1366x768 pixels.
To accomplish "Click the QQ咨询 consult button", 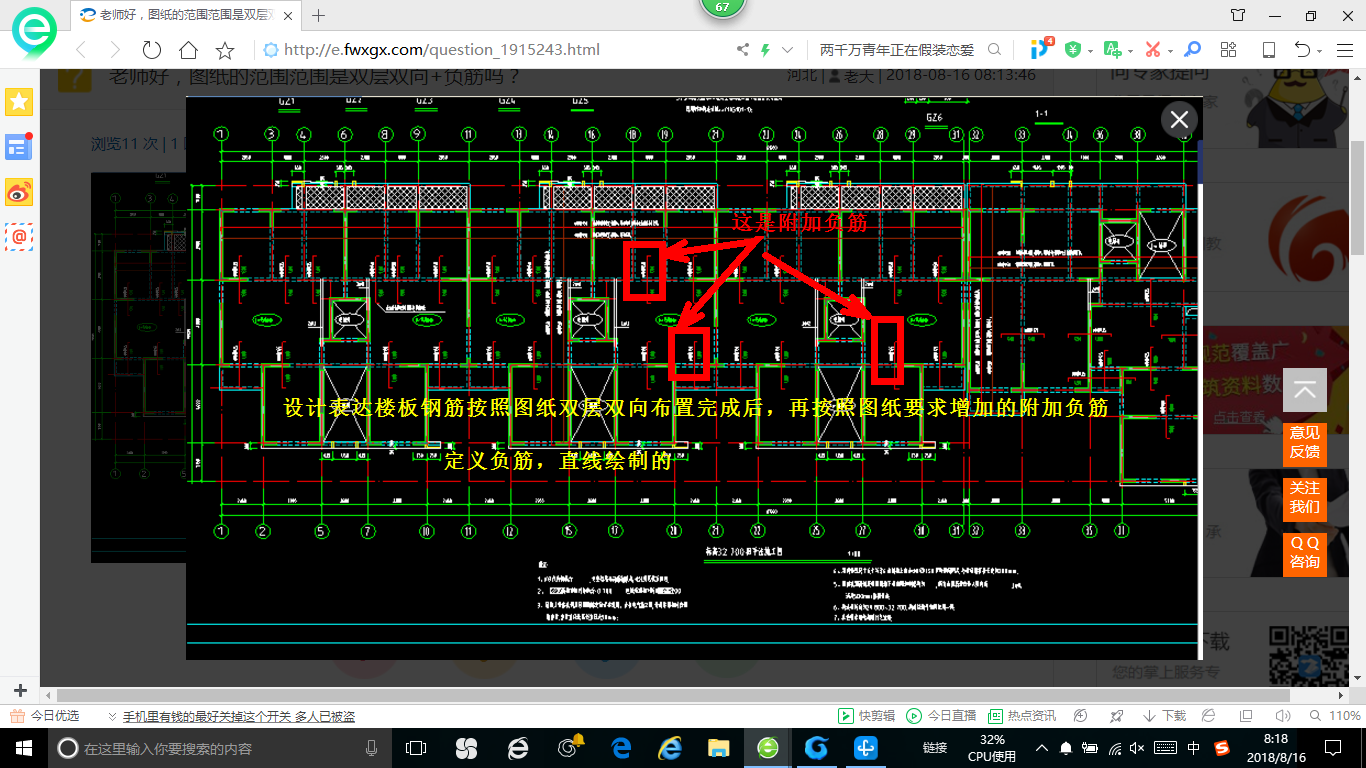I will (x=1304, y=553).
